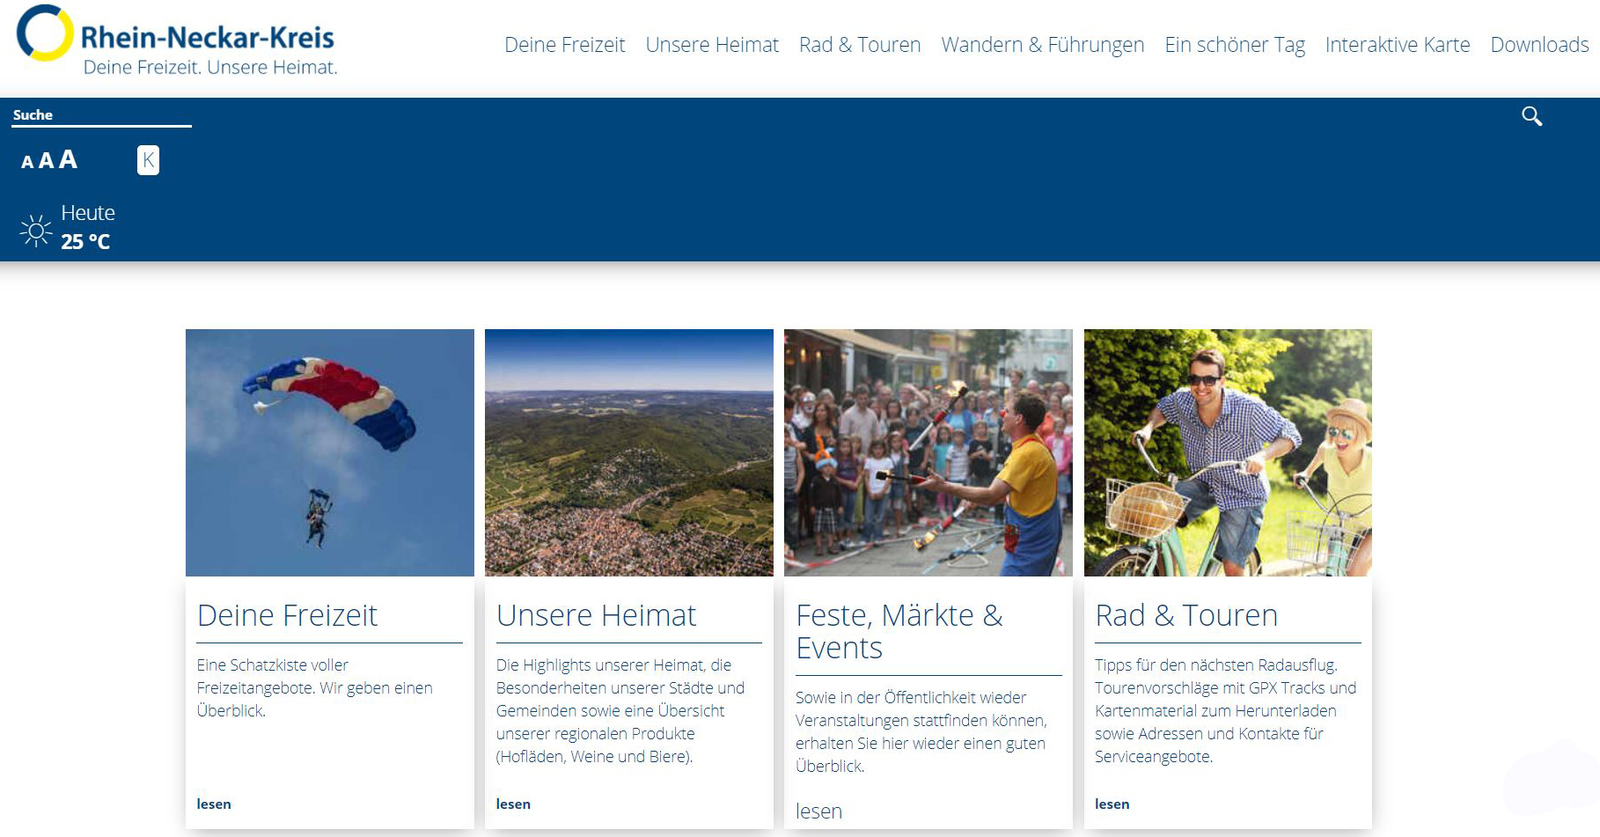Click the sun weather icon
The width and height of the screenshot is (1600, 837).
pos(36,230)
